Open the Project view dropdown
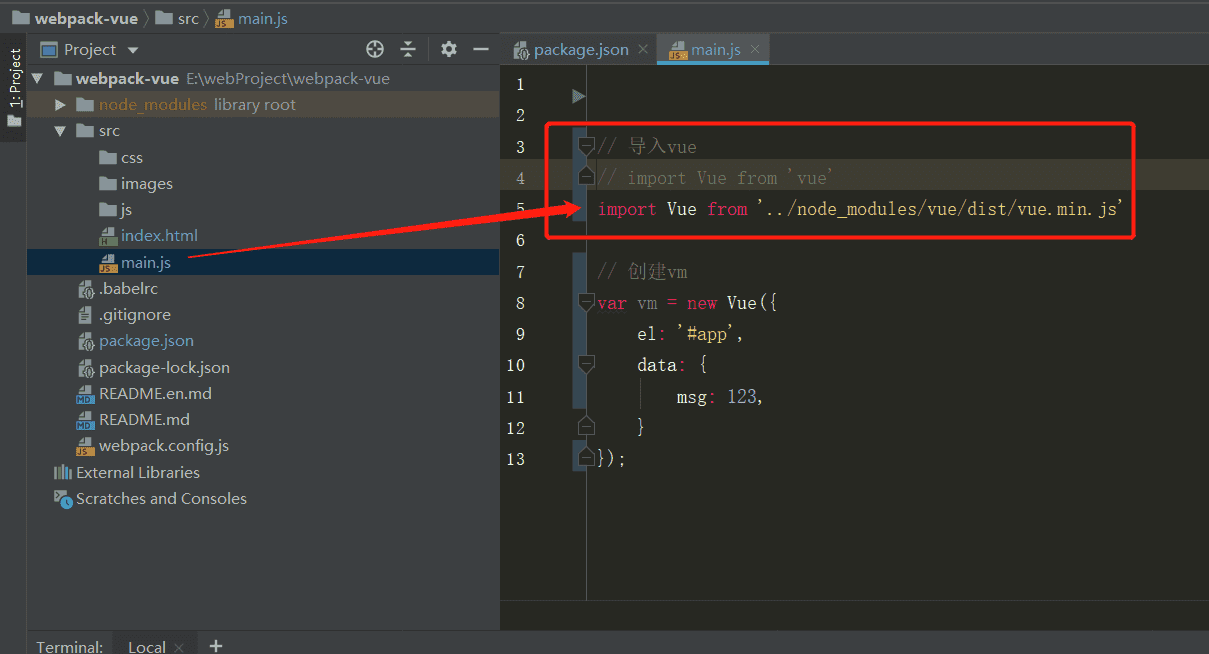The height and width of the screenshot is (654, 1209). click(133, 50)
